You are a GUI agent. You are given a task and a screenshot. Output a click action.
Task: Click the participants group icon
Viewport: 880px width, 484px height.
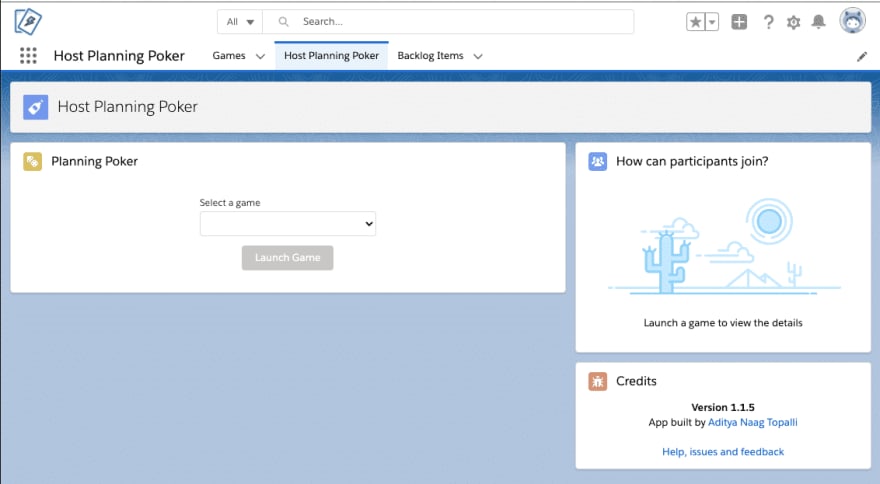click(598, 162)
